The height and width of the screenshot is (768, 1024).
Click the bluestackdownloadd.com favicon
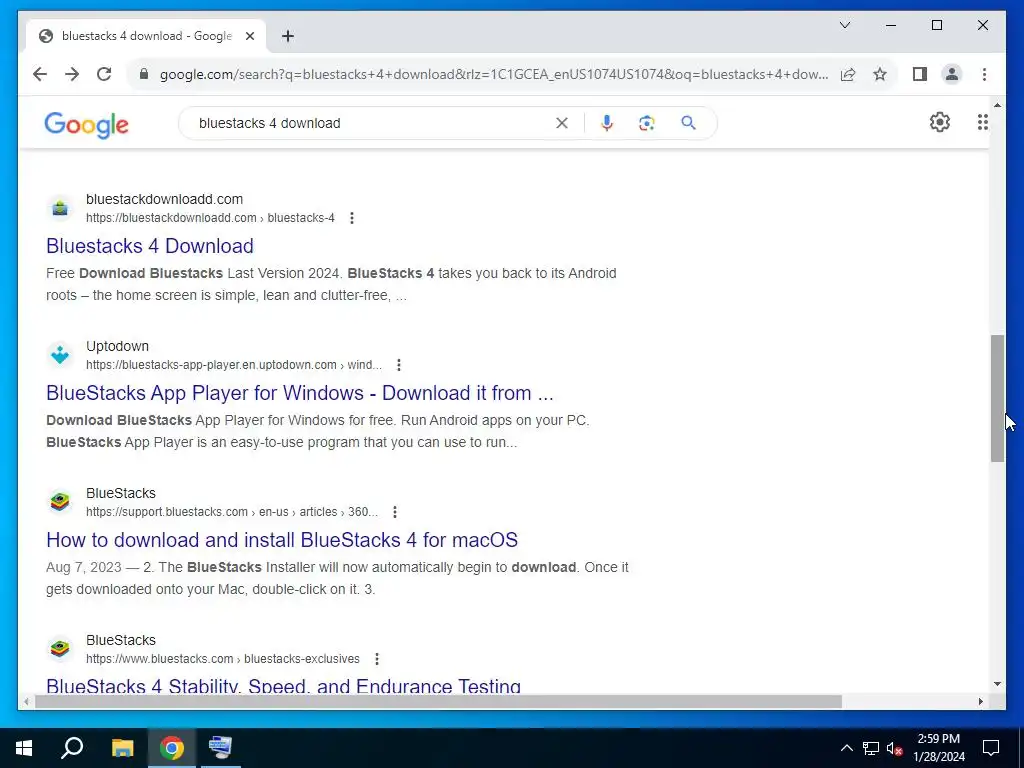point(60,208)
